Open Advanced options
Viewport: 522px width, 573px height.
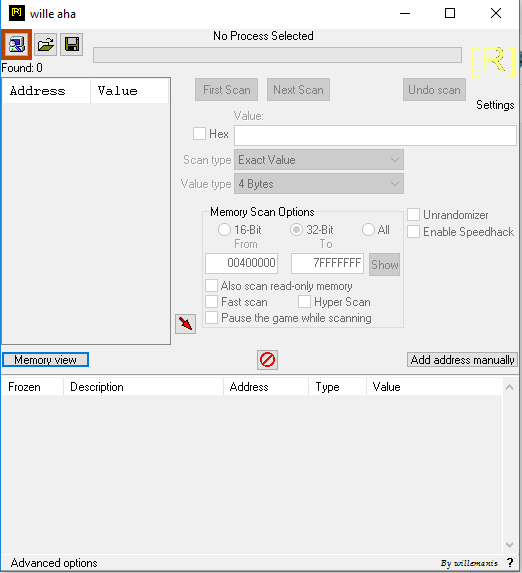(54, 563)
